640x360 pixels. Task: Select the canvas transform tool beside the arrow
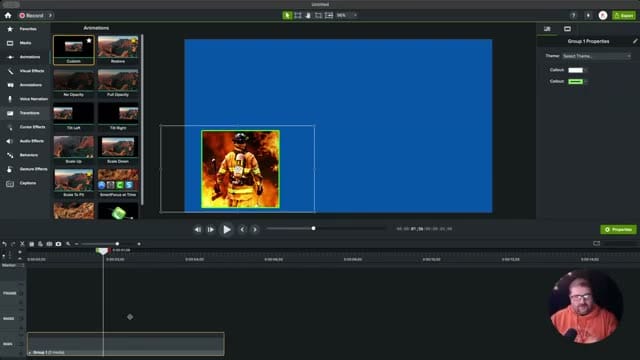point(298,16)
